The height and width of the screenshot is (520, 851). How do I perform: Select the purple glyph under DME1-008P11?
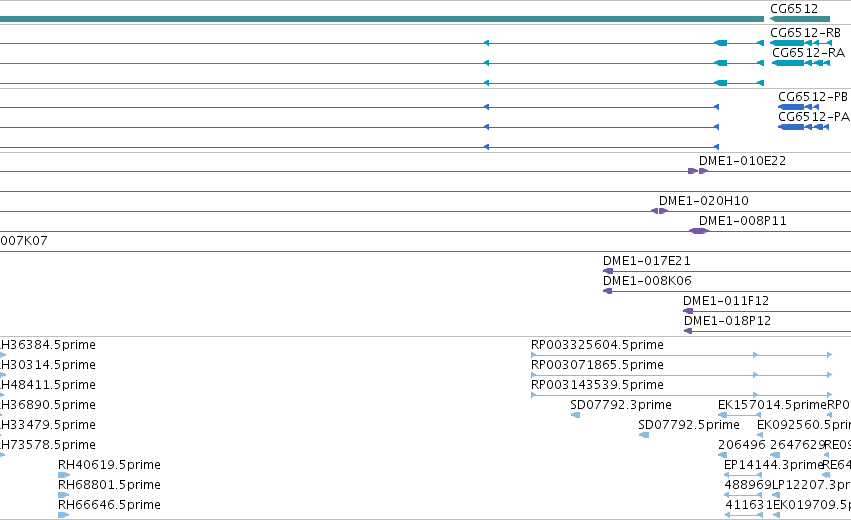[x=698, y=231]
